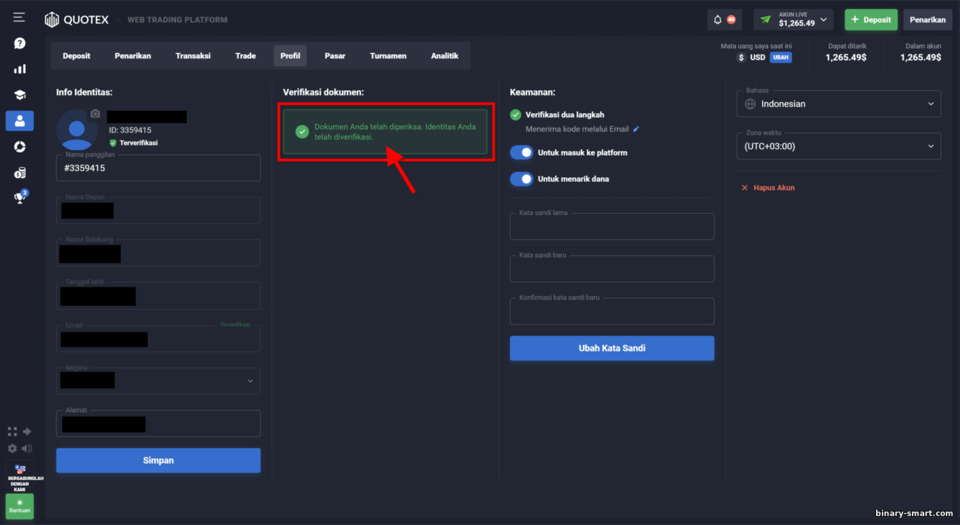Click the Nama panggilan input field
Screen dimensions: 960x525
[158, 168]
